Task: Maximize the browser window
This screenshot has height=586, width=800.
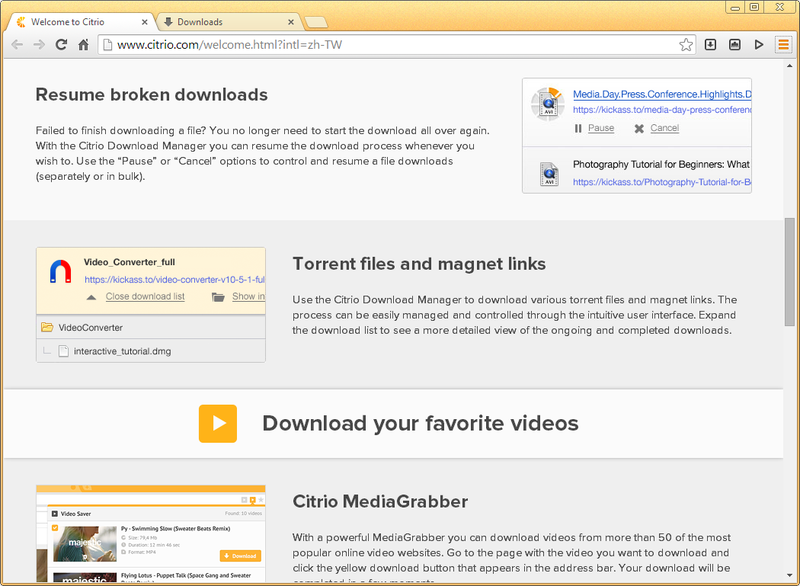Action: [755, 7]
